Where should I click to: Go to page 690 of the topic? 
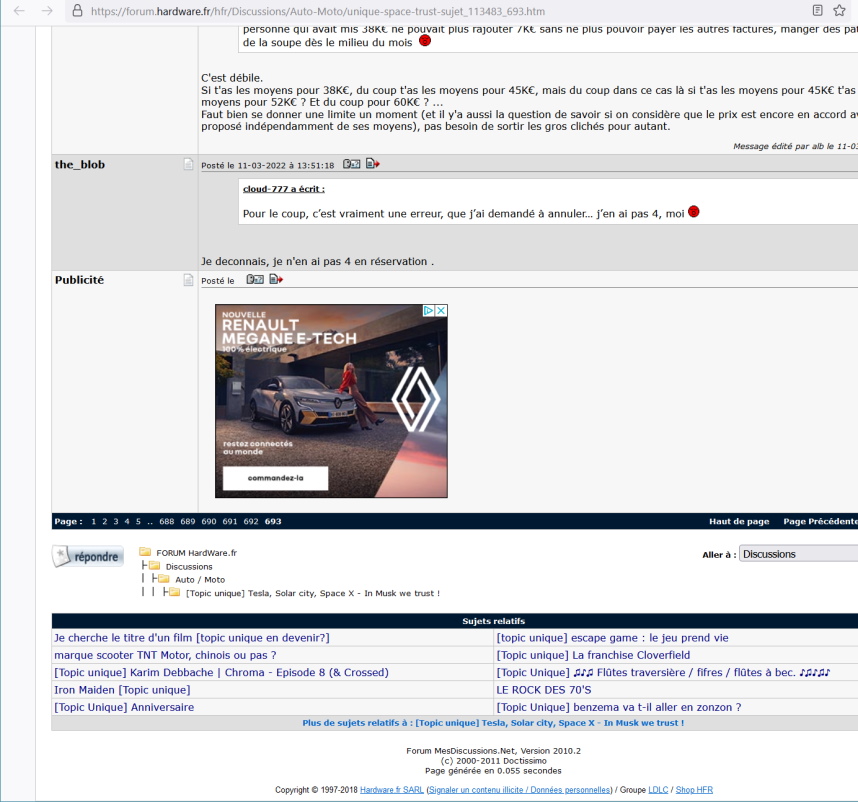click(208, 521)
